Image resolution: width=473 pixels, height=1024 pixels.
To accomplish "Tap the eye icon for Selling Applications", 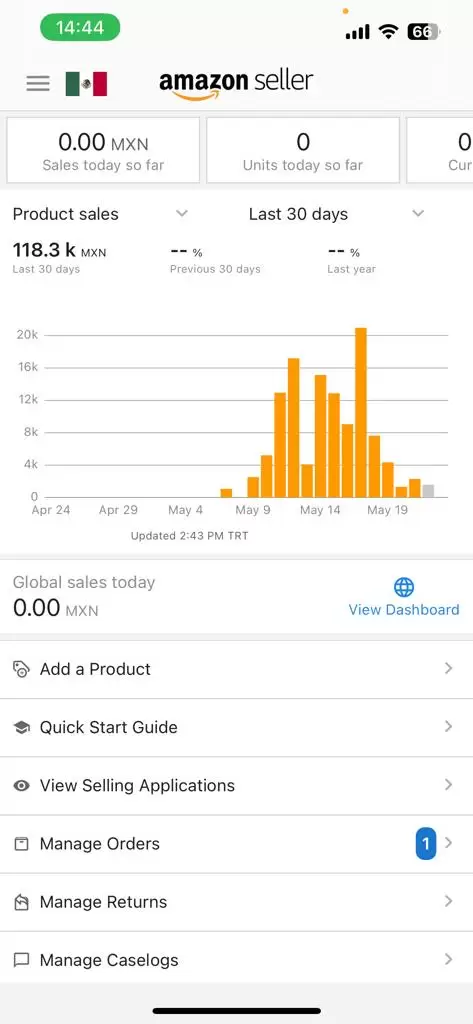I will (x=22, y=786).
